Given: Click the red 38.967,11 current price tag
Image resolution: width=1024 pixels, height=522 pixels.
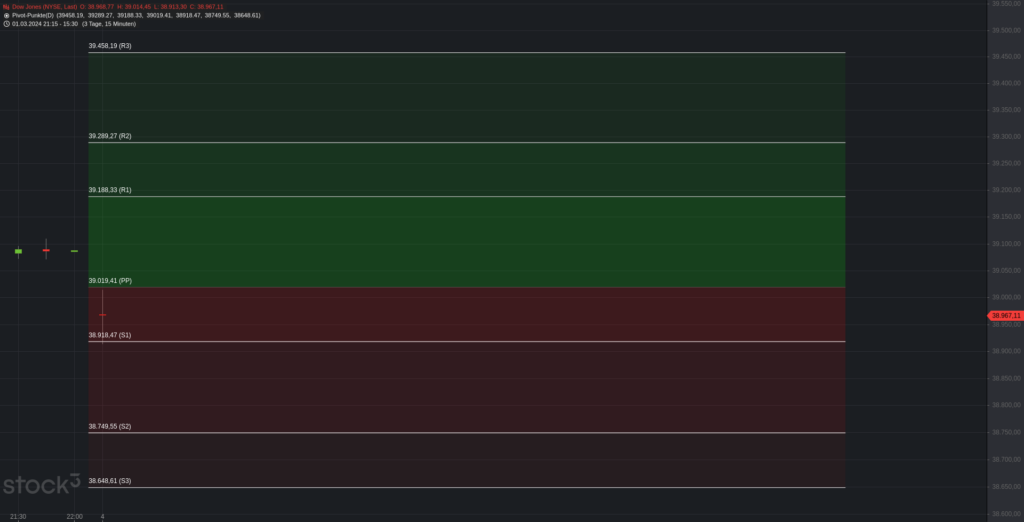Looking at the screenshot, I should pos(1006,316).
